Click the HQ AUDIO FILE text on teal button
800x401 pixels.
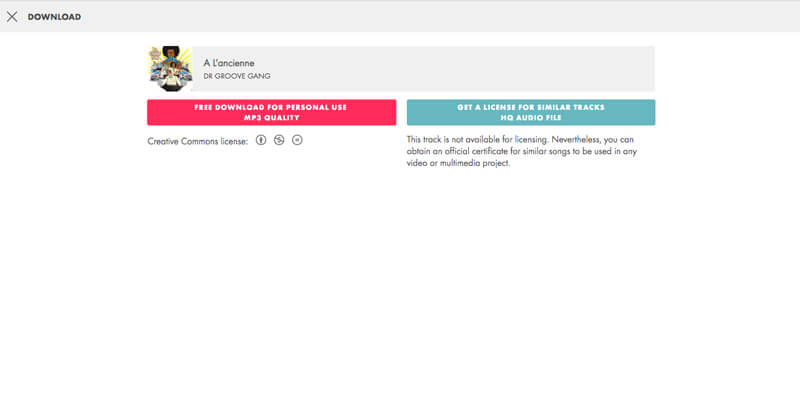point(530,118)
